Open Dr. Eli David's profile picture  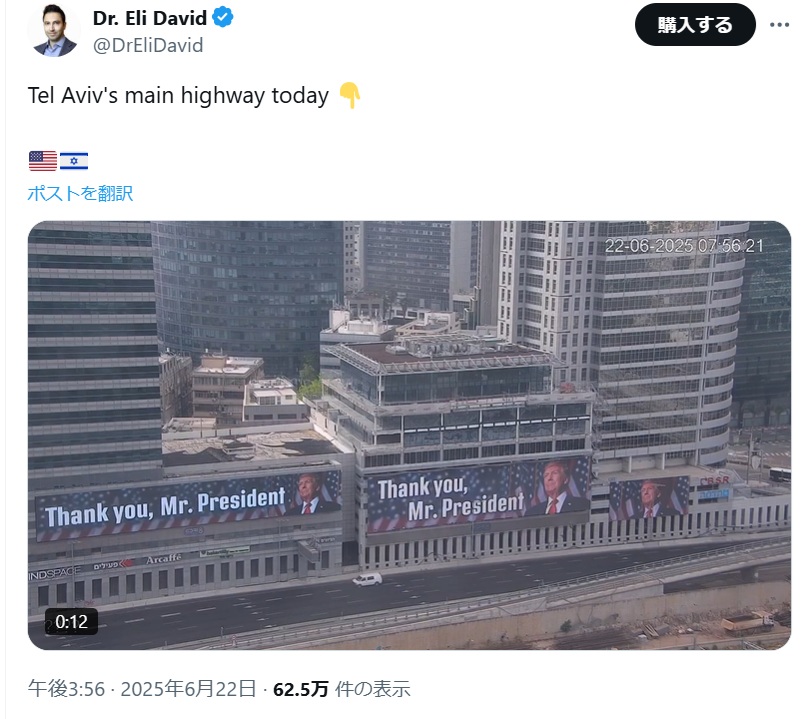click(54, 30)
